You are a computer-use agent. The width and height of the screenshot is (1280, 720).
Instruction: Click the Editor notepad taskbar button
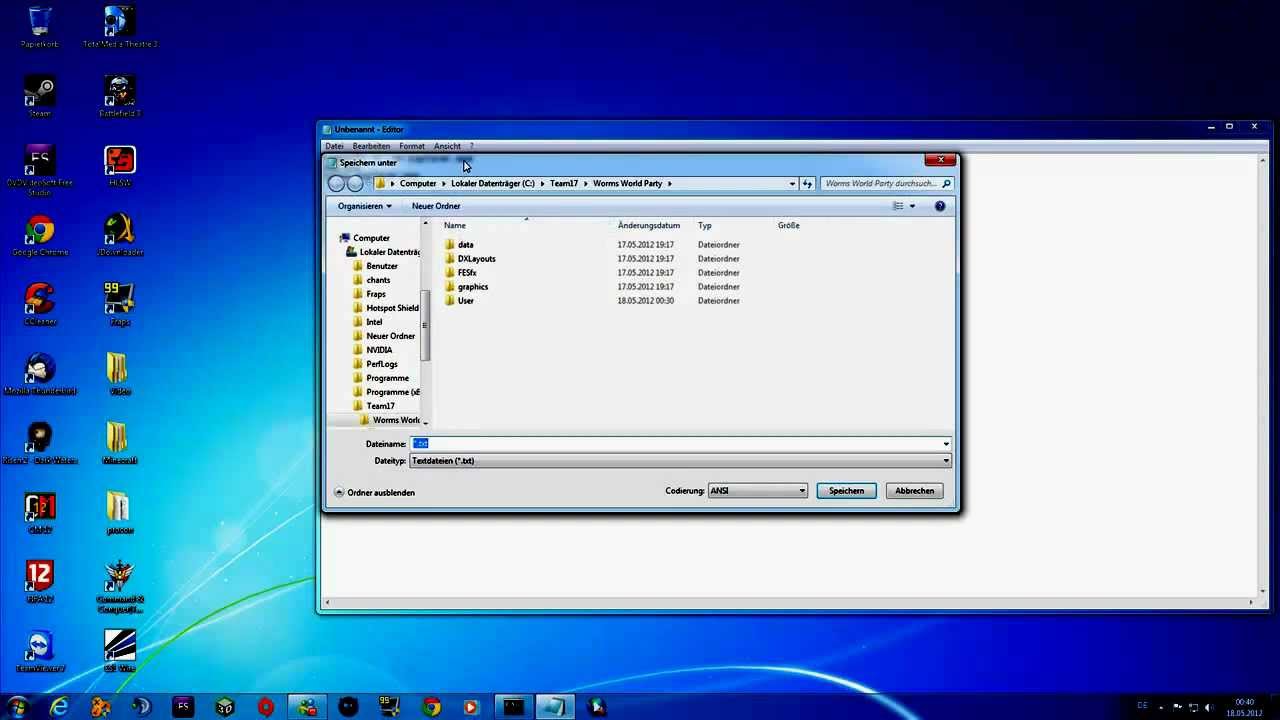554,707
